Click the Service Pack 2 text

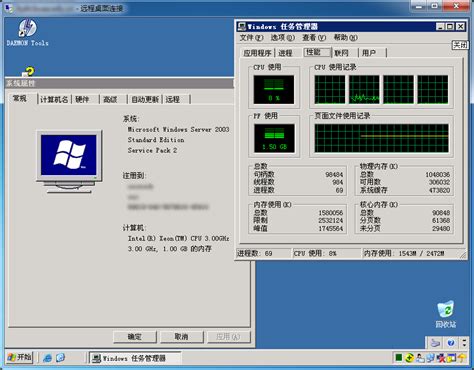coord(152,150)
